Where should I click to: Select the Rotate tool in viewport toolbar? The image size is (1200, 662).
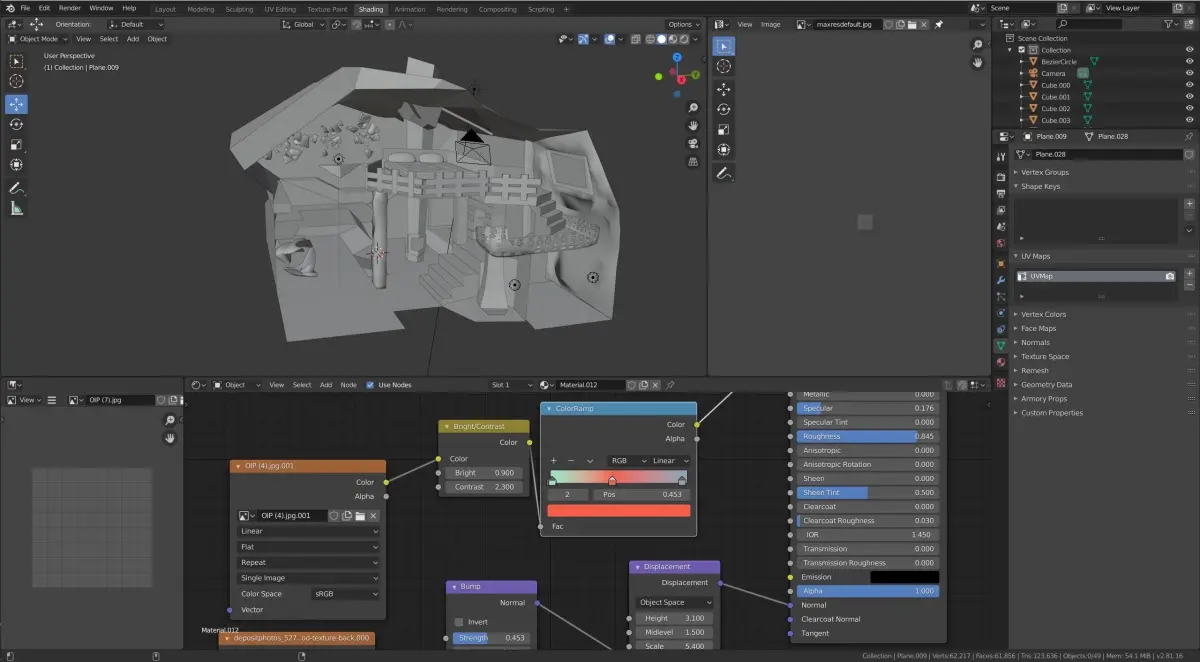tap(16, 124)
